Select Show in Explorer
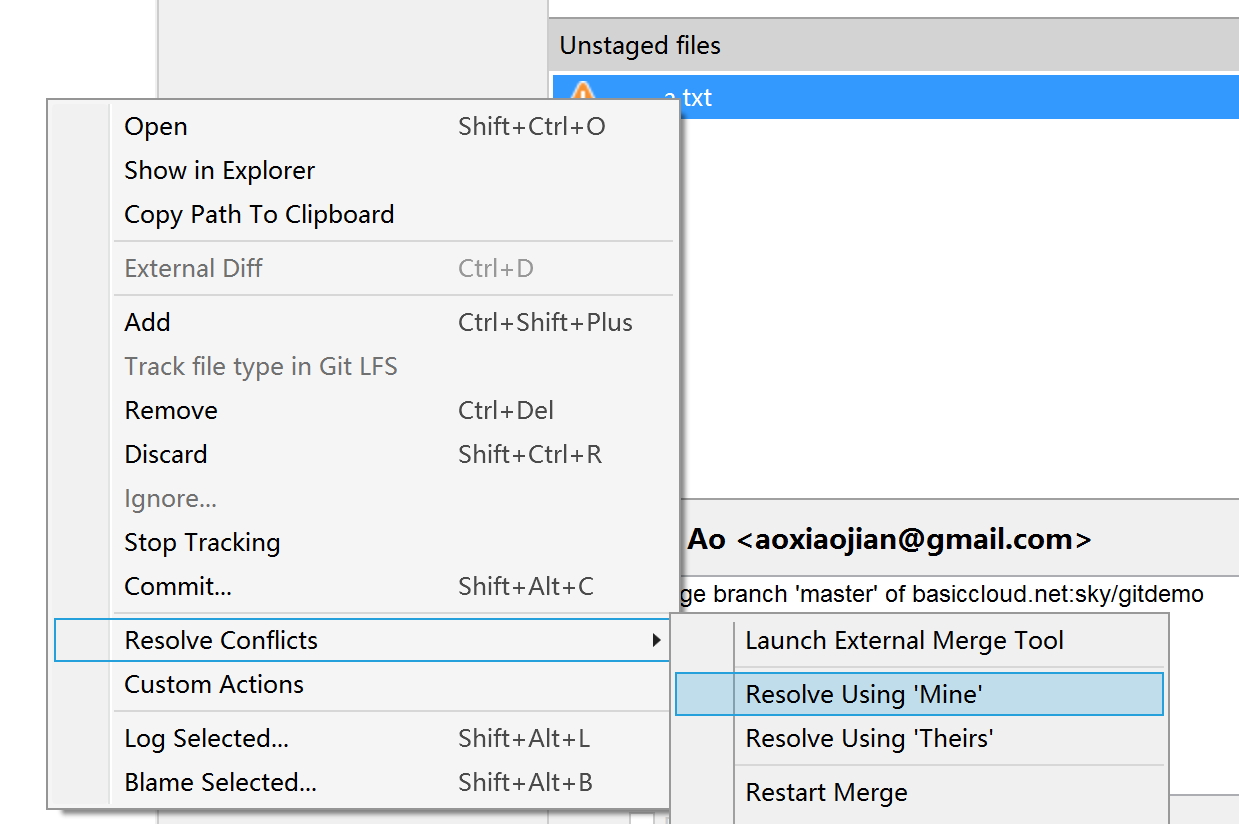The height and width of the screenshot is (824, 1239). coord(219,171)
